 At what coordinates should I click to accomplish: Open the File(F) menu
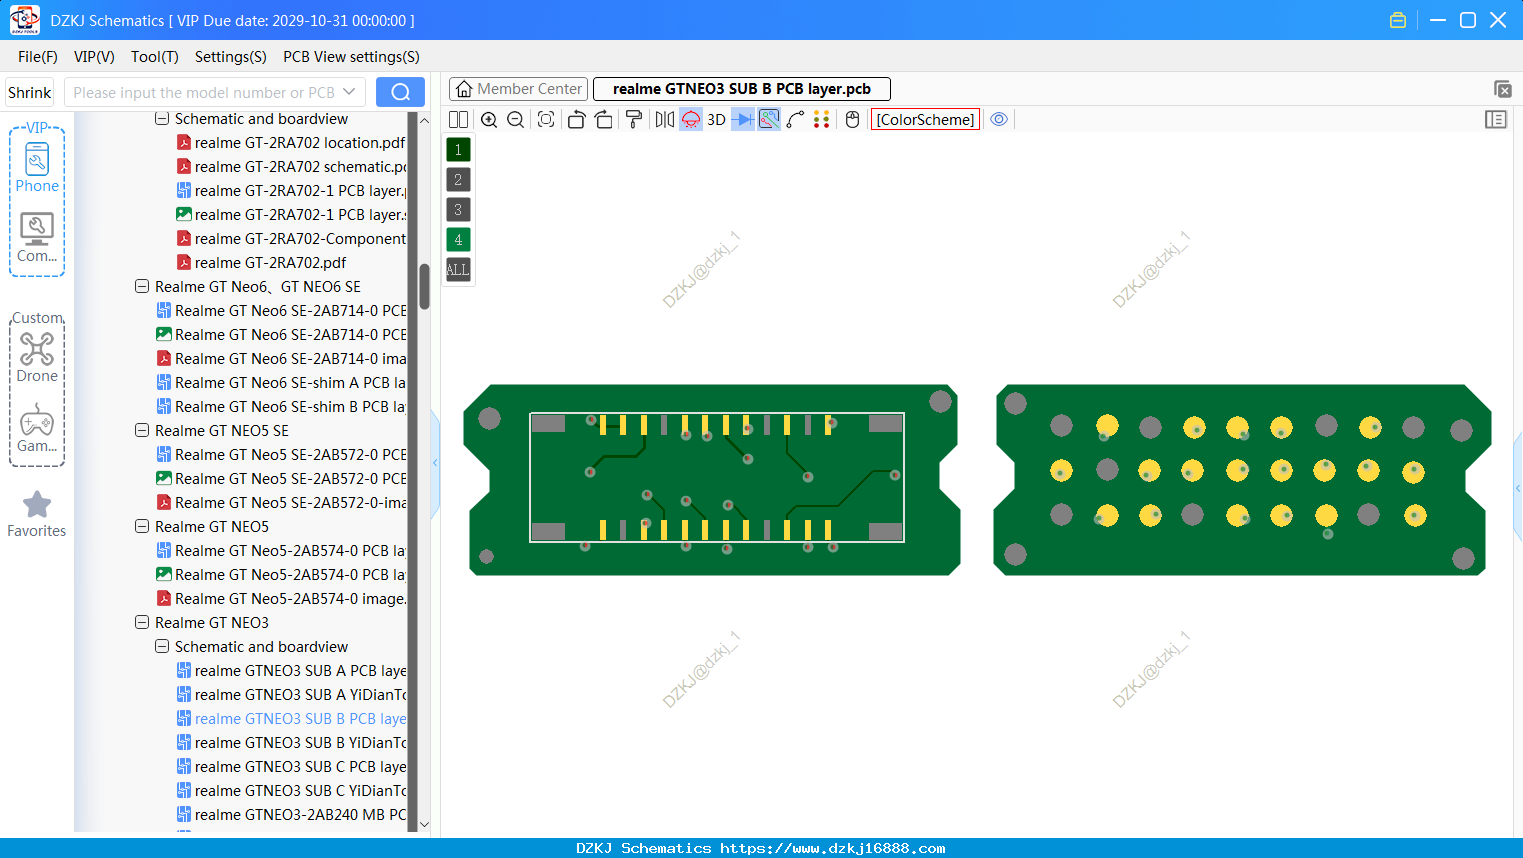point(38,57)
